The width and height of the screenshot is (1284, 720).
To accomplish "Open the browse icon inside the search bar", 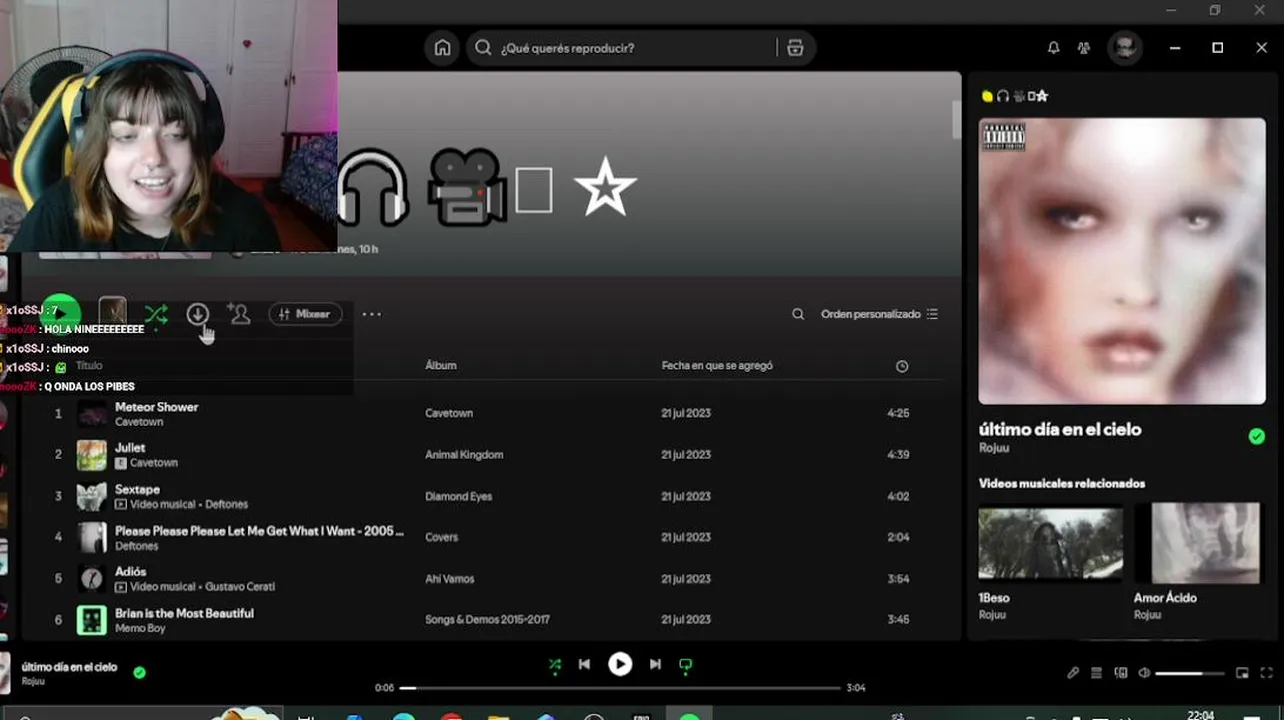I will [795, 48].
